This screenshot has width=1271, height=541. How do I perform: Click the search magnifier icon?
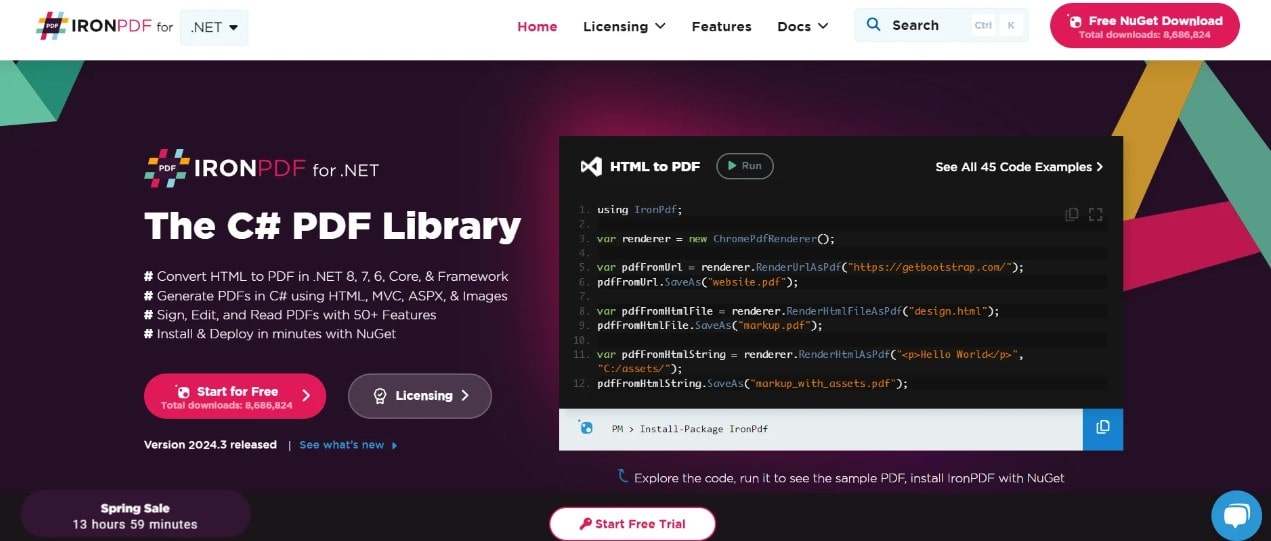[x=873, y=25]
